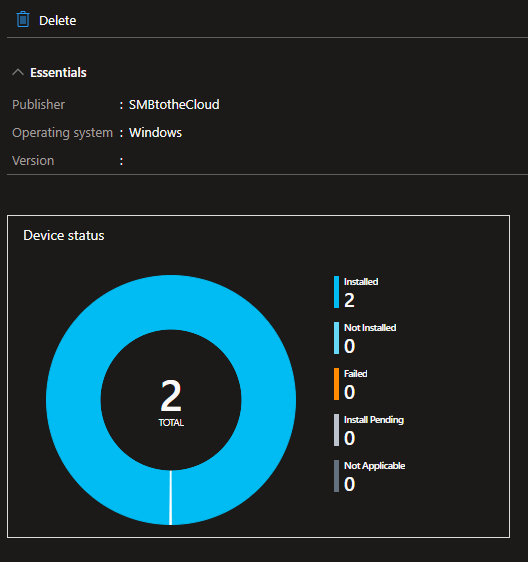The height and width of the screenshot is (562, 528).
Task: Click the orange Failed legend color bar
Action: point(336,384)
